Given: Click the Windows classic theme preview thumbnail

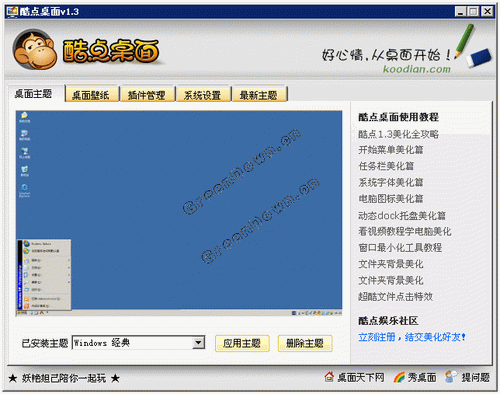Looking at the screenshot, I should click(x=179, y=213).
